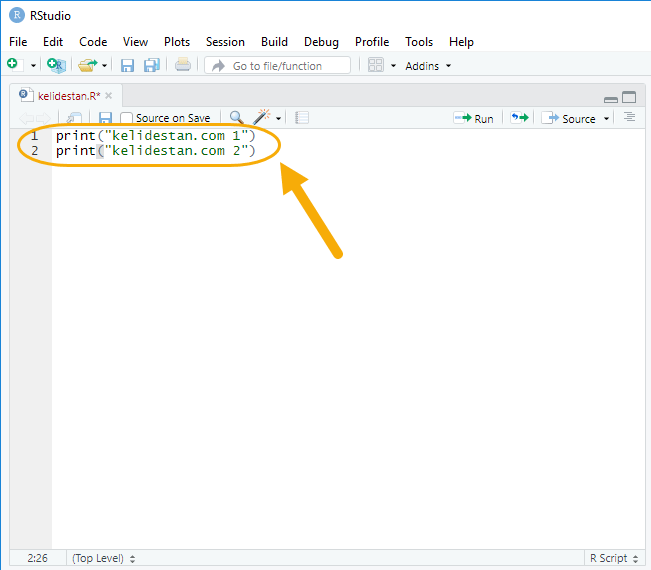Open the Workspace Panes dropdown arrow
The height and width of the screenshot is (570, 651).
[x=393, y=66]
